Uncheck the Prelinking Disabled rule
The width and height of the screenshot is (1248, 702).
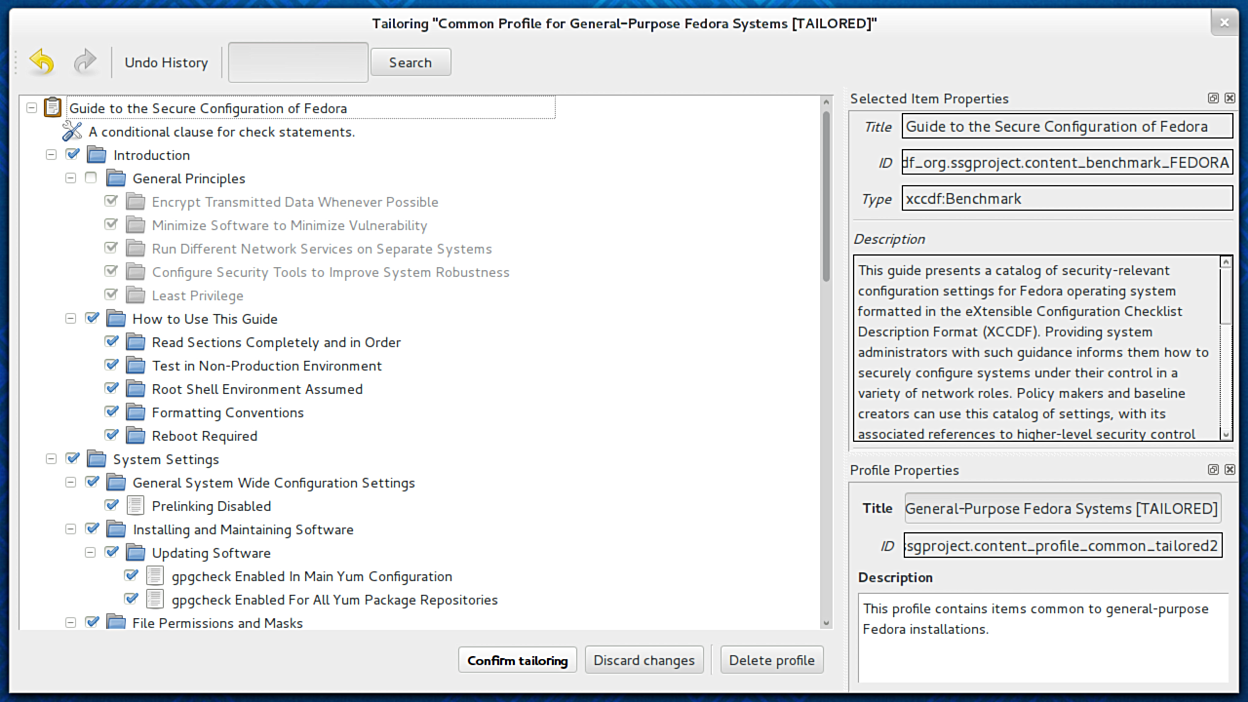111,505
